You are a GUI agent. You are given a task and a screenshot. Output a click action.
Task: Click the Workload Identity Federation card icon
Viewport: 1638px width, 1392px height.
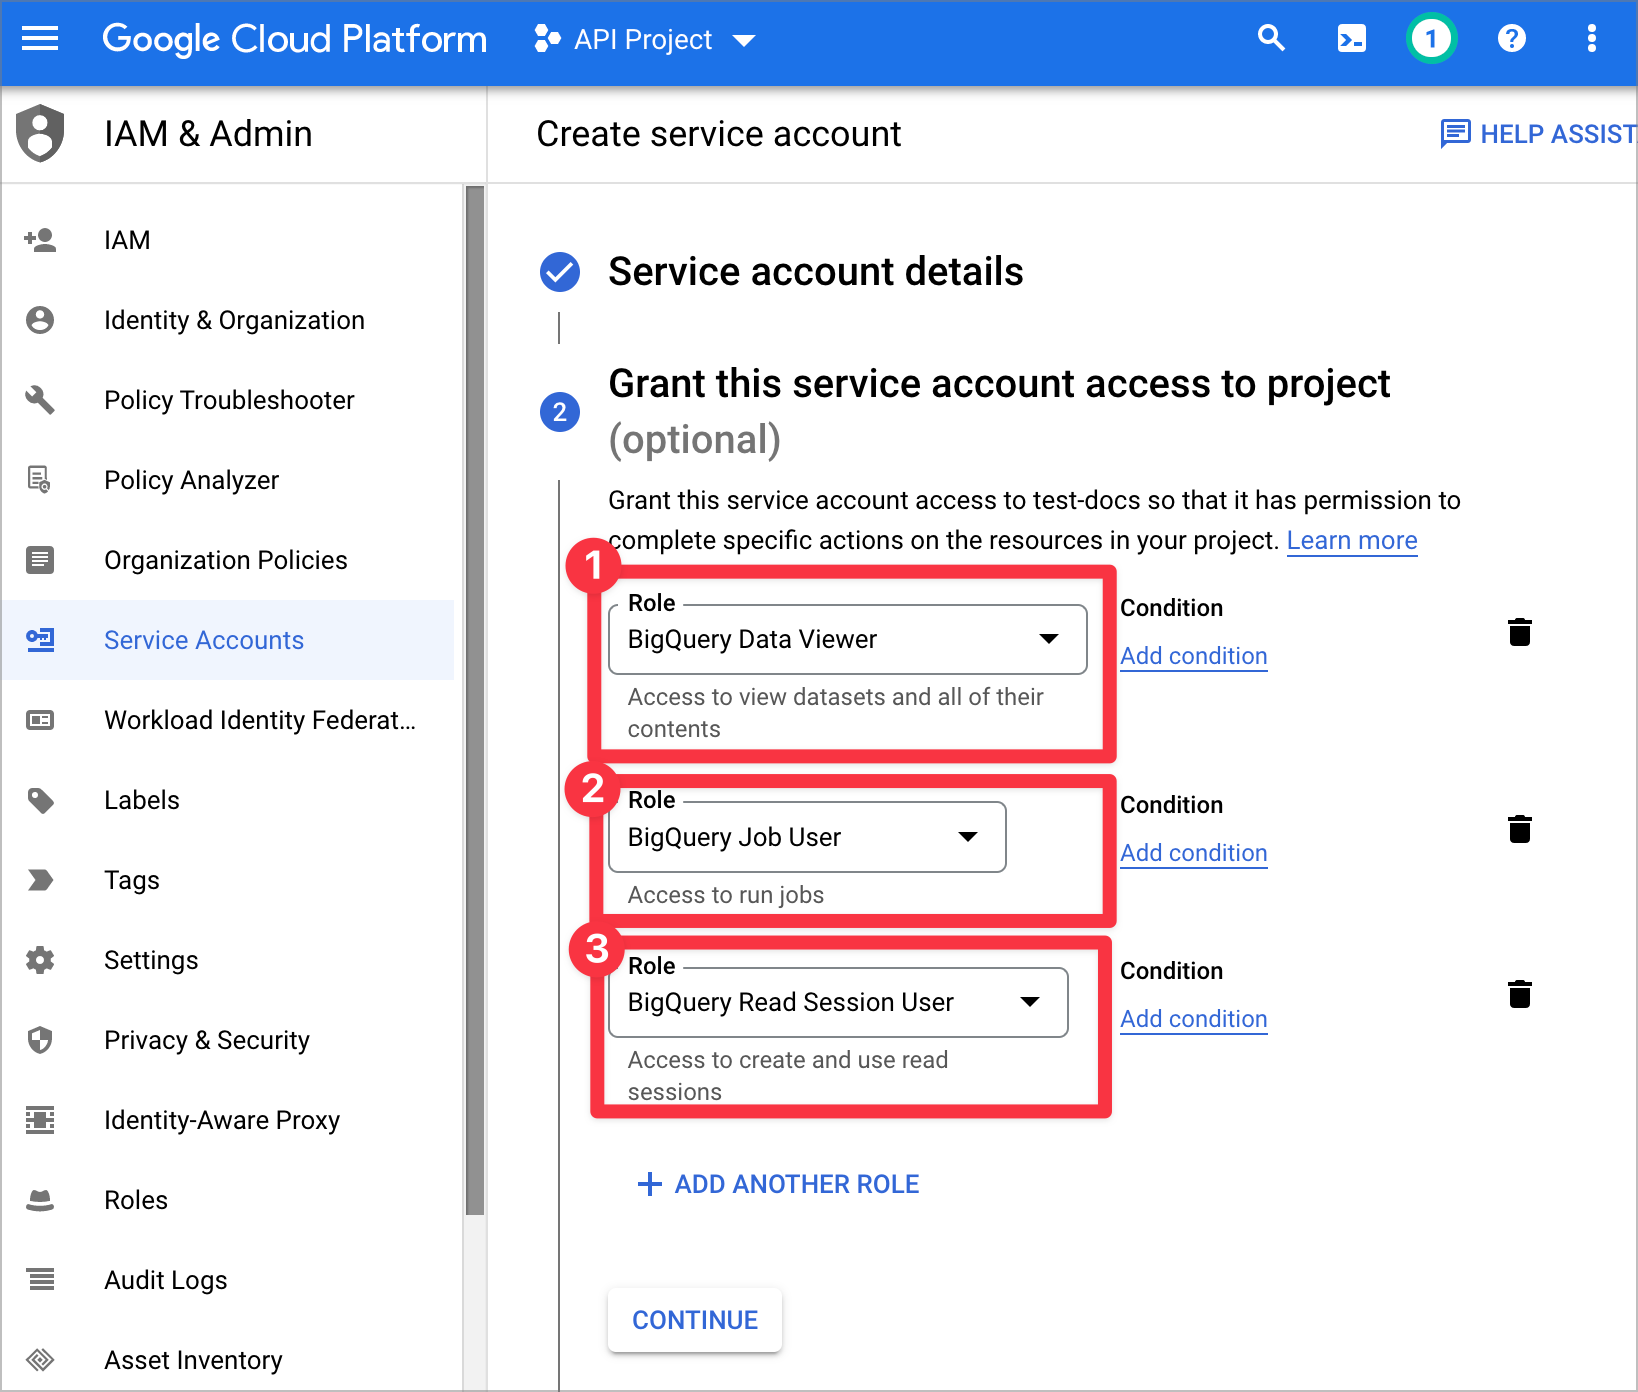[x=40, y=720]
